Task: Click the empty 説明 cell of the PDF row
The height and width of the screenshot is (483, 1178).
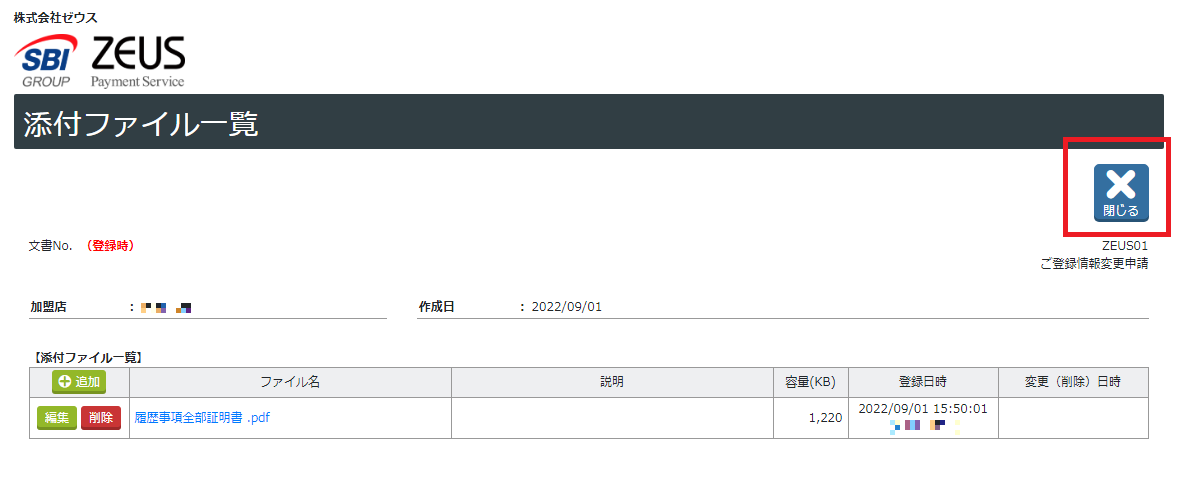Action: coord(612,418)
